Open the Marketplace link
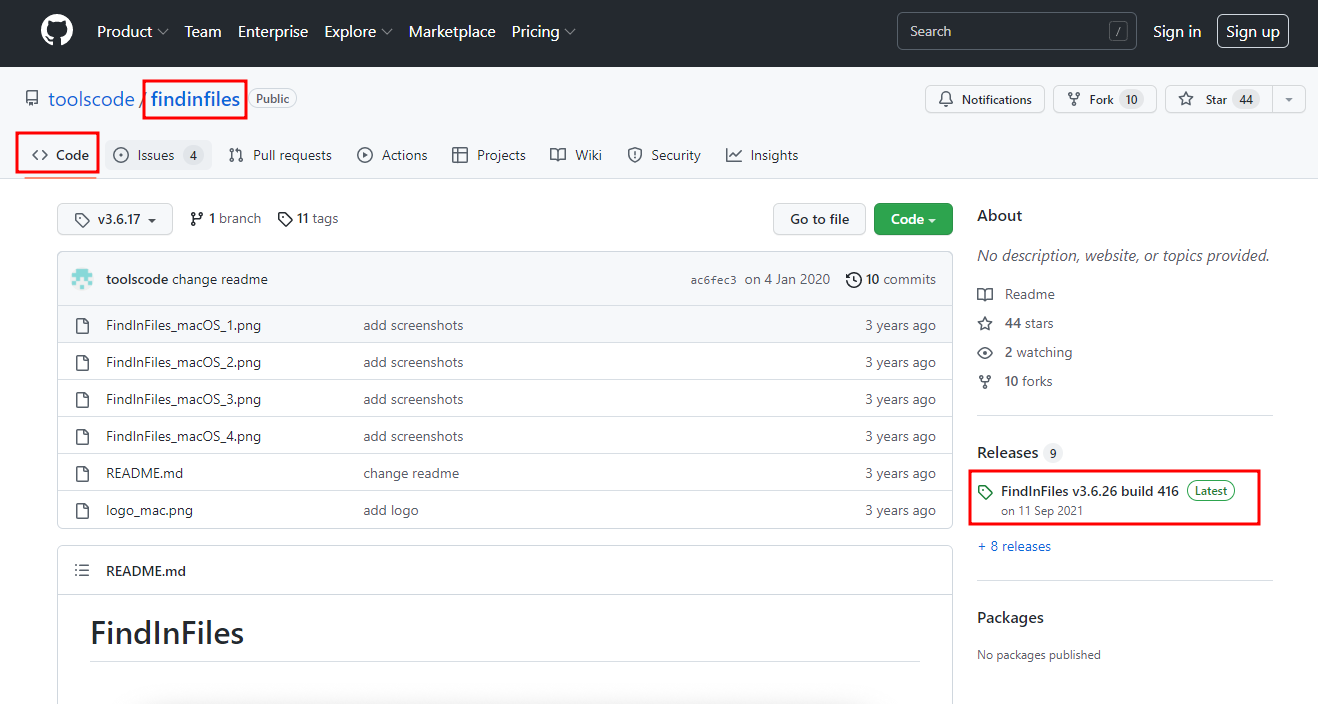Screen dimensions: 1318x704 coord(452,32)
